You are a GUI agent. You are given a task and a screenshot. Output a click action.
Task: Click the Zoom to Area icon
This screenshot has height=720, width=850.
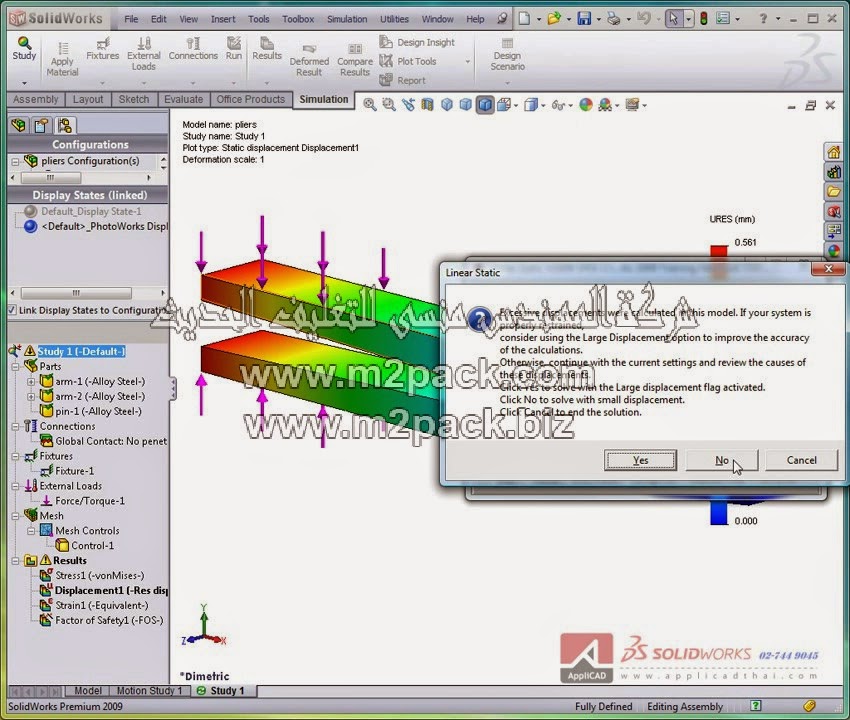389,105
